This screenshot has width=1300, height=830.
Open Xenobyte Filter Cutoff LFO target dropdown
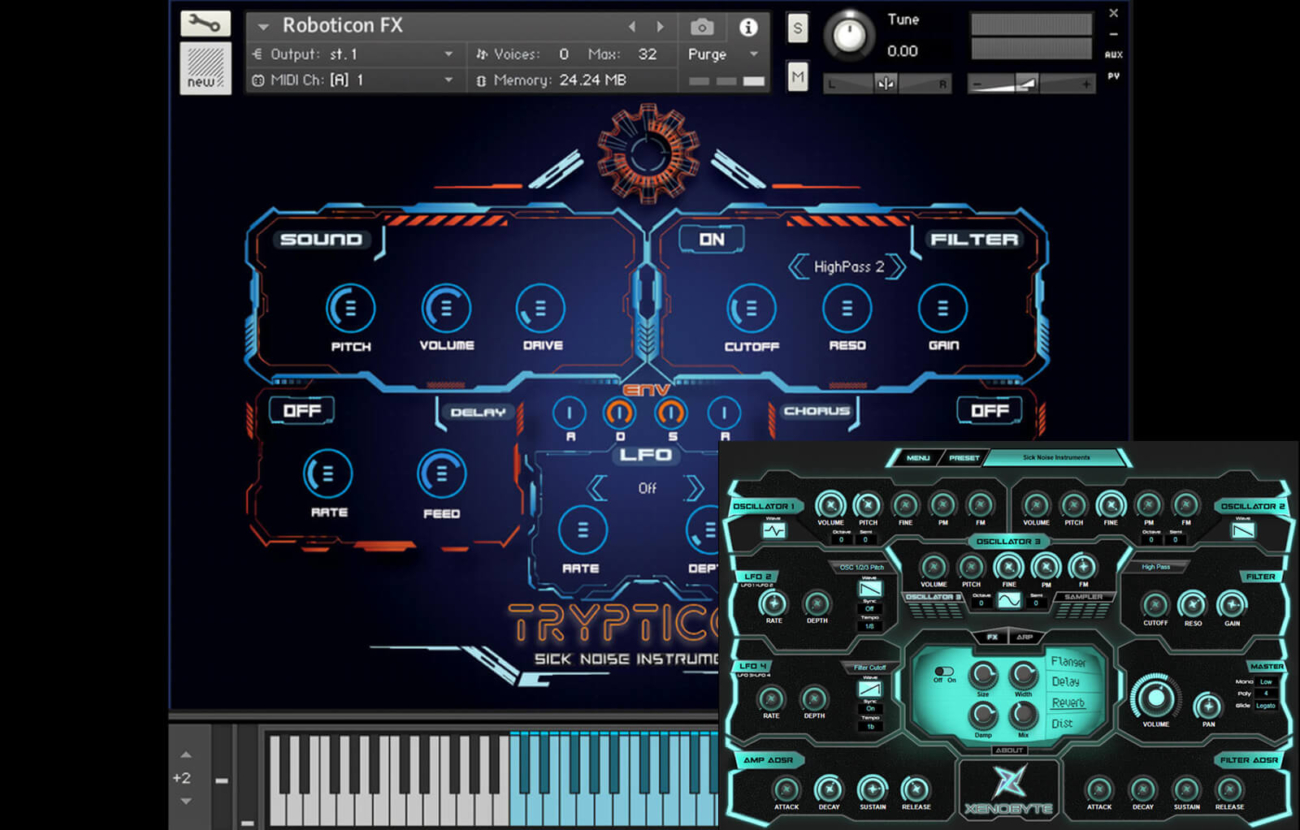pyautogui.click(x=870, y=668)
